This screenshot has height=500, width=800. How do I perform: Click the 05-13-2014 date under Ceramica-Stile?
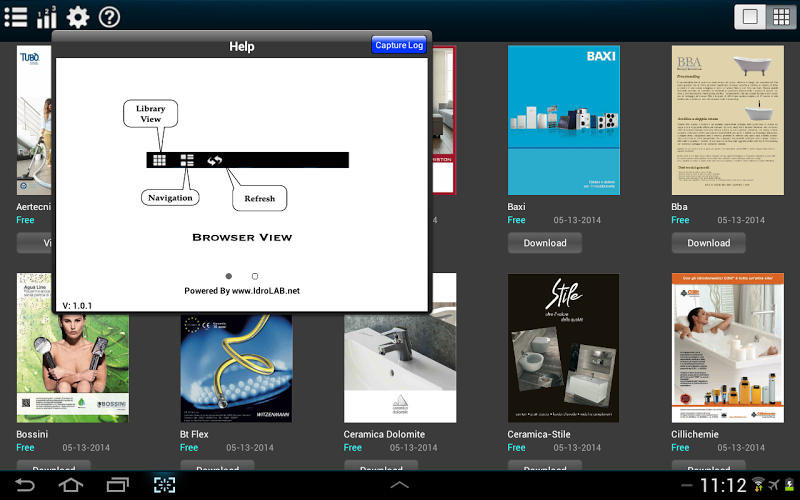[x=577, y=447]
